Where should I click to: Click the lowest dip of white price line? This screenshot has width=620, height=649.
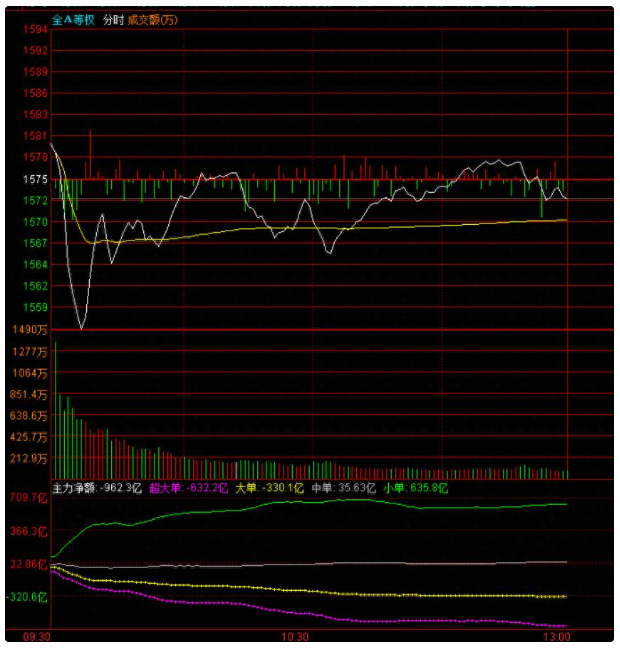[82, 328]
